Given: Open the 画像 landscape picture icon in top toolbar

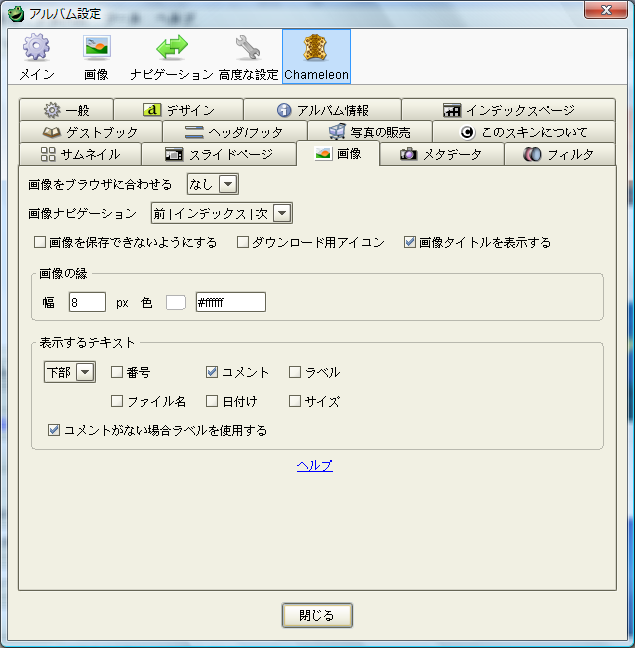Looking at the screenshot, I should 96,46.
